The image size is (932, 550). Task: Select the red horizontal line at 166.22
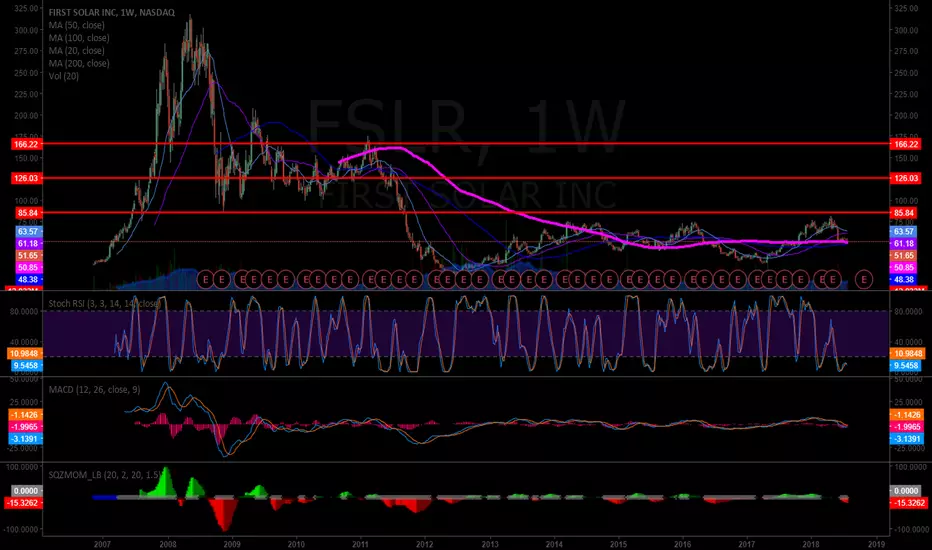pos(466,144)
